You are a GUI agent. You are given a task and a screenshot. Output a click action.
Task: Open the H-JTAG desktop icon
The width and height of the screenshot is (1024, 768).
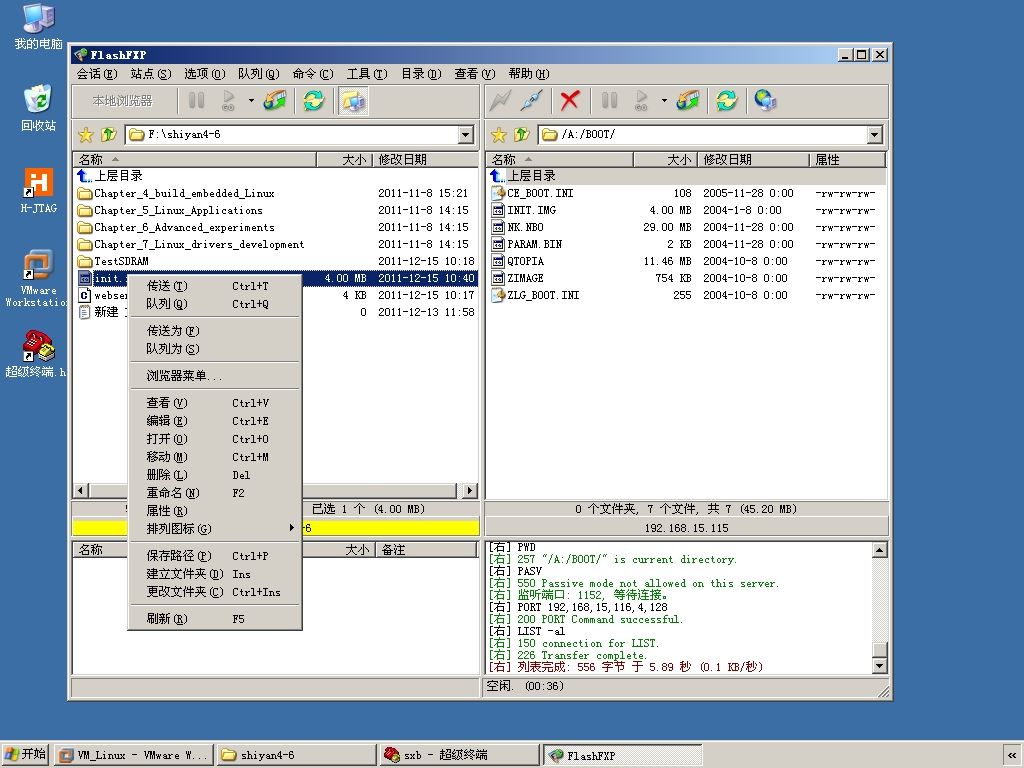pyautogui.click(x=39, y=190)
